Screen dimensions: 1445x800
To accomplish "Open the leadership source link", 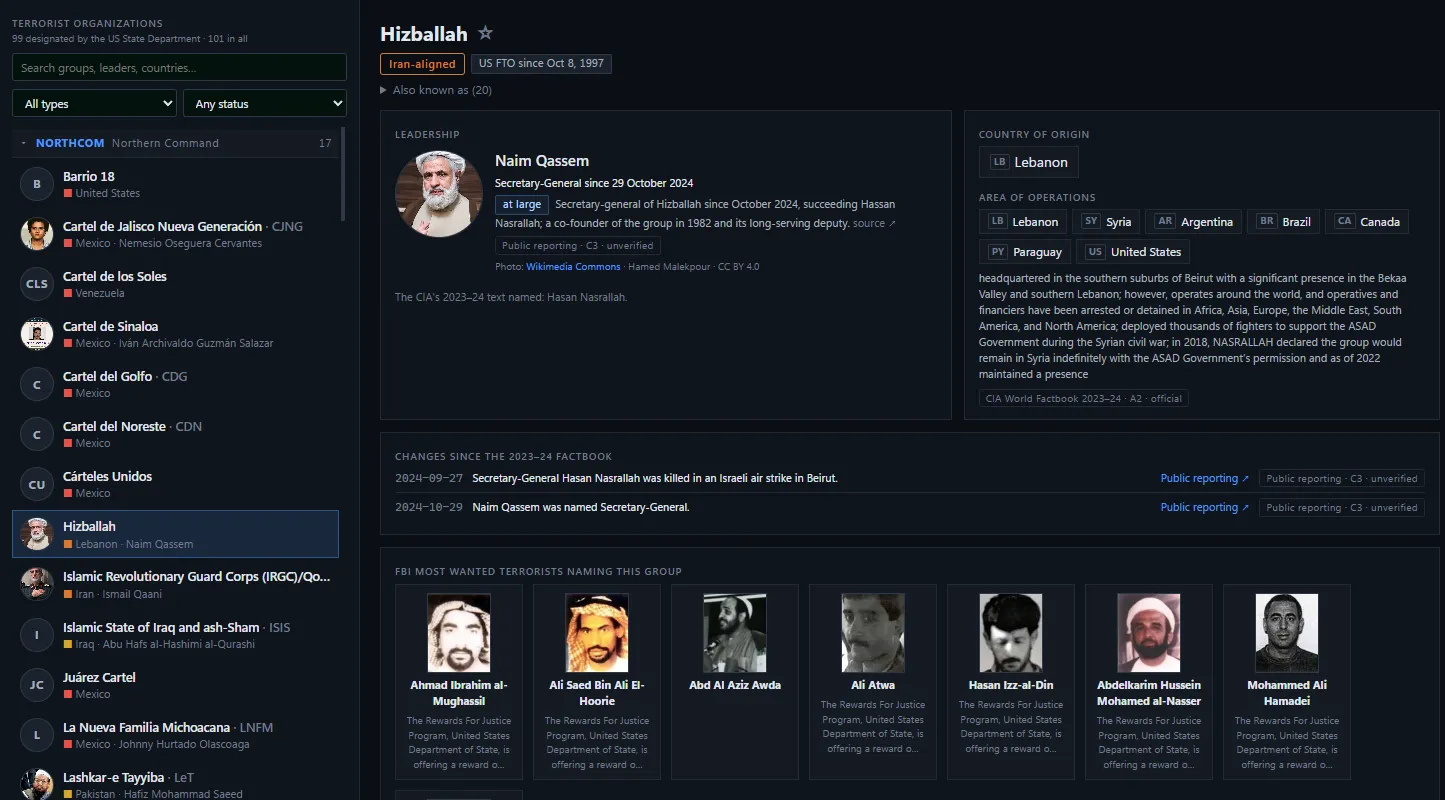I will (874, 224).
